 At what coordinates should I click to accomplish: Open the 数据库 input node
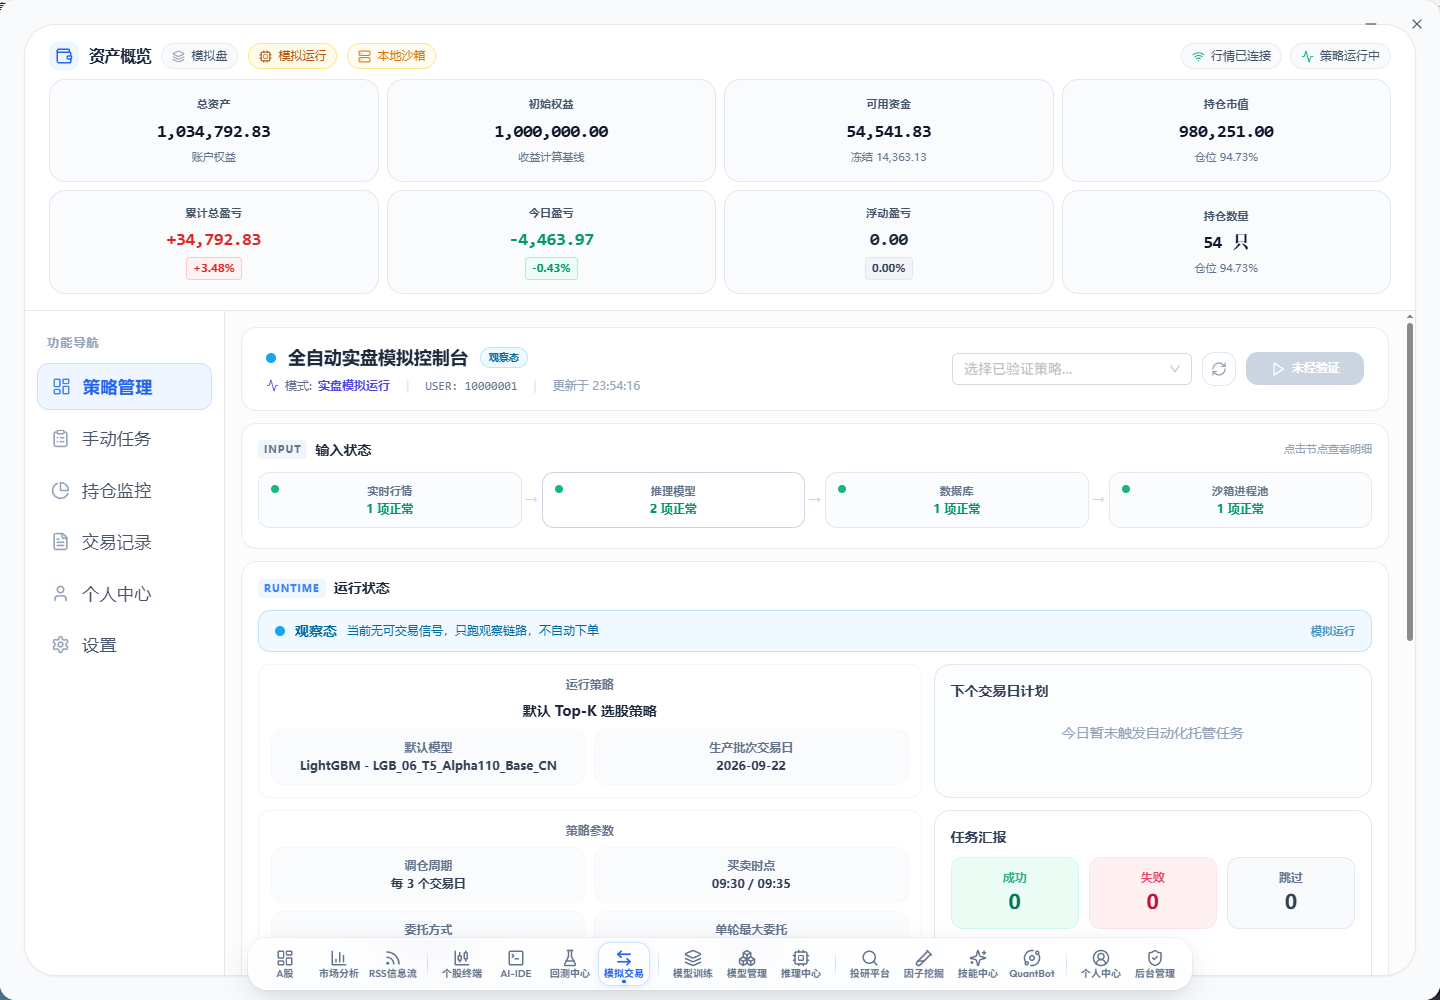click(x=957, y=500)
